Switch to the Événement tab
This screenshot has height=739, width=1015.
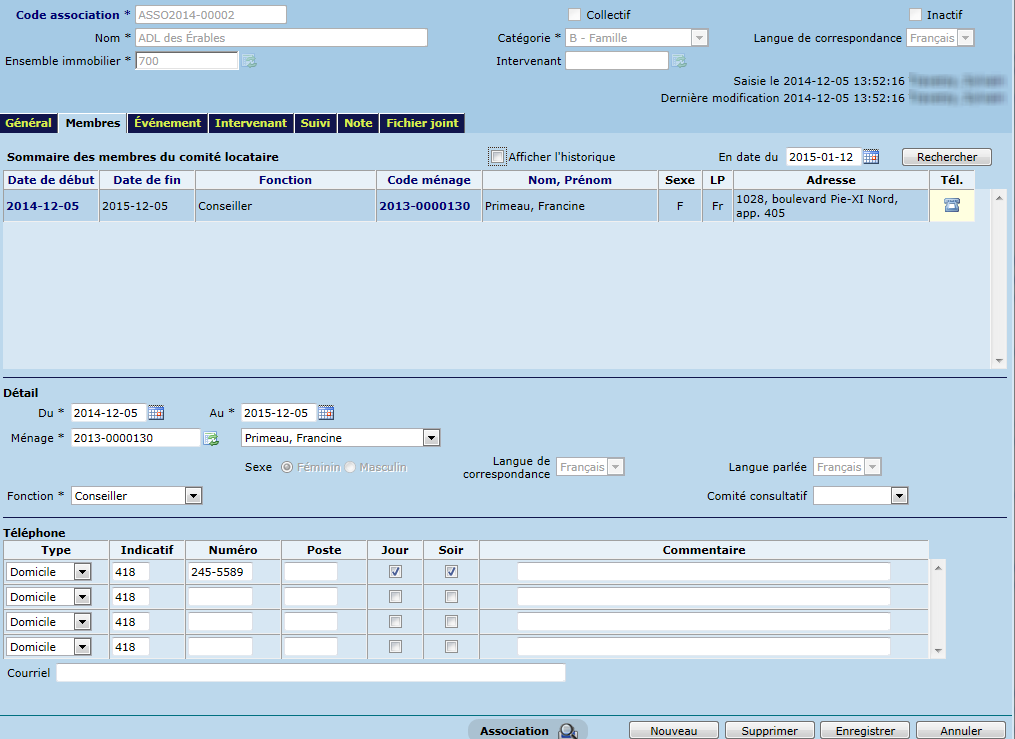point(168,123)
